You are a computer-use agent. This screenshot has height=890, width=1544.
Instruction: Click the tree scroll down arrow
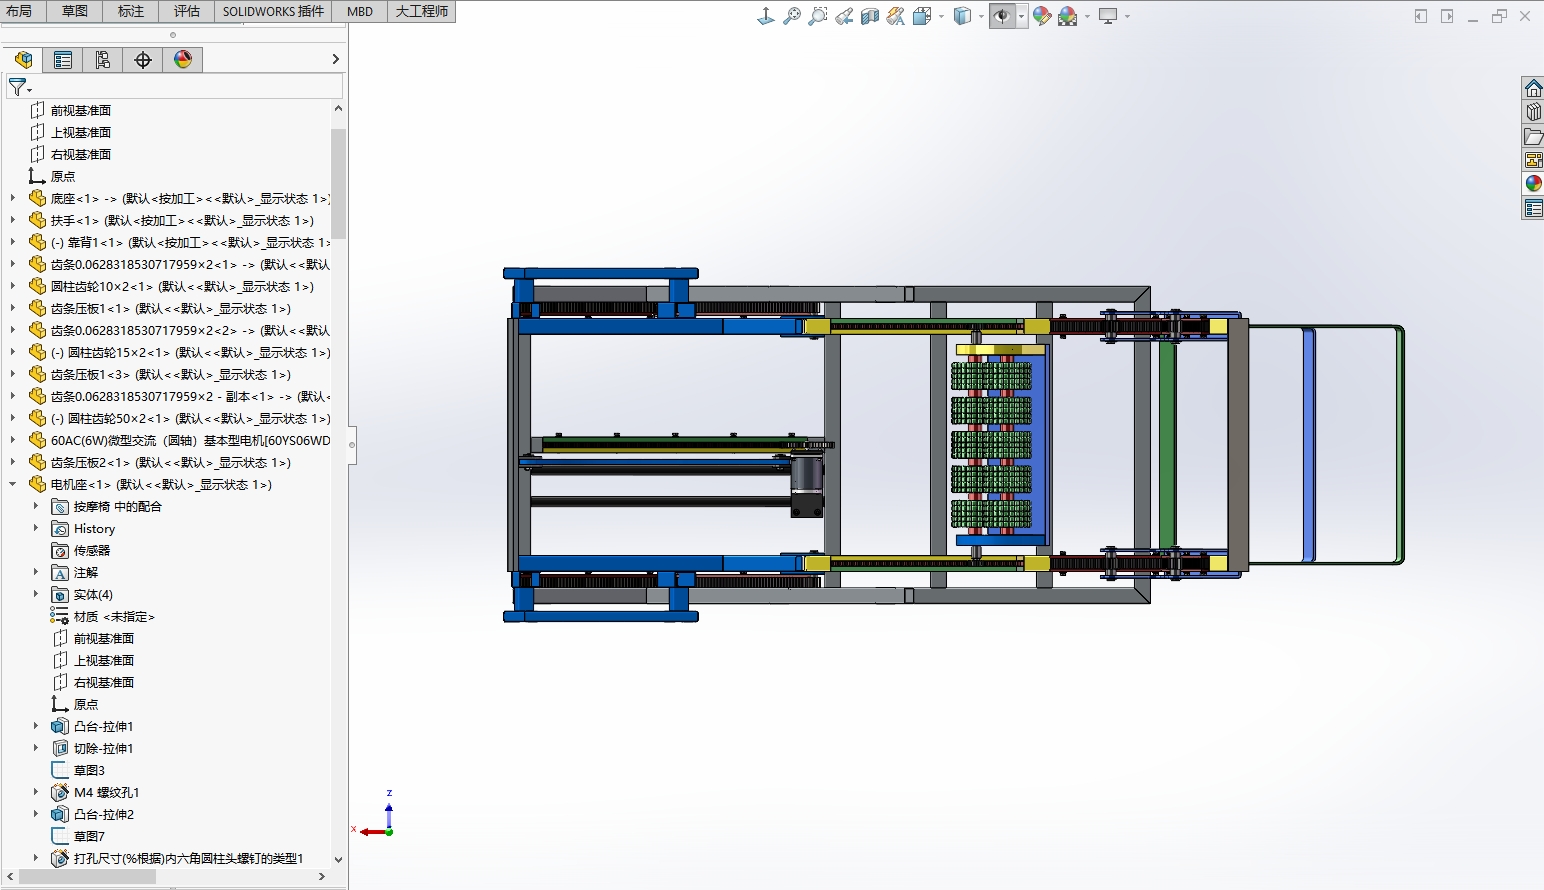(338, 859)
